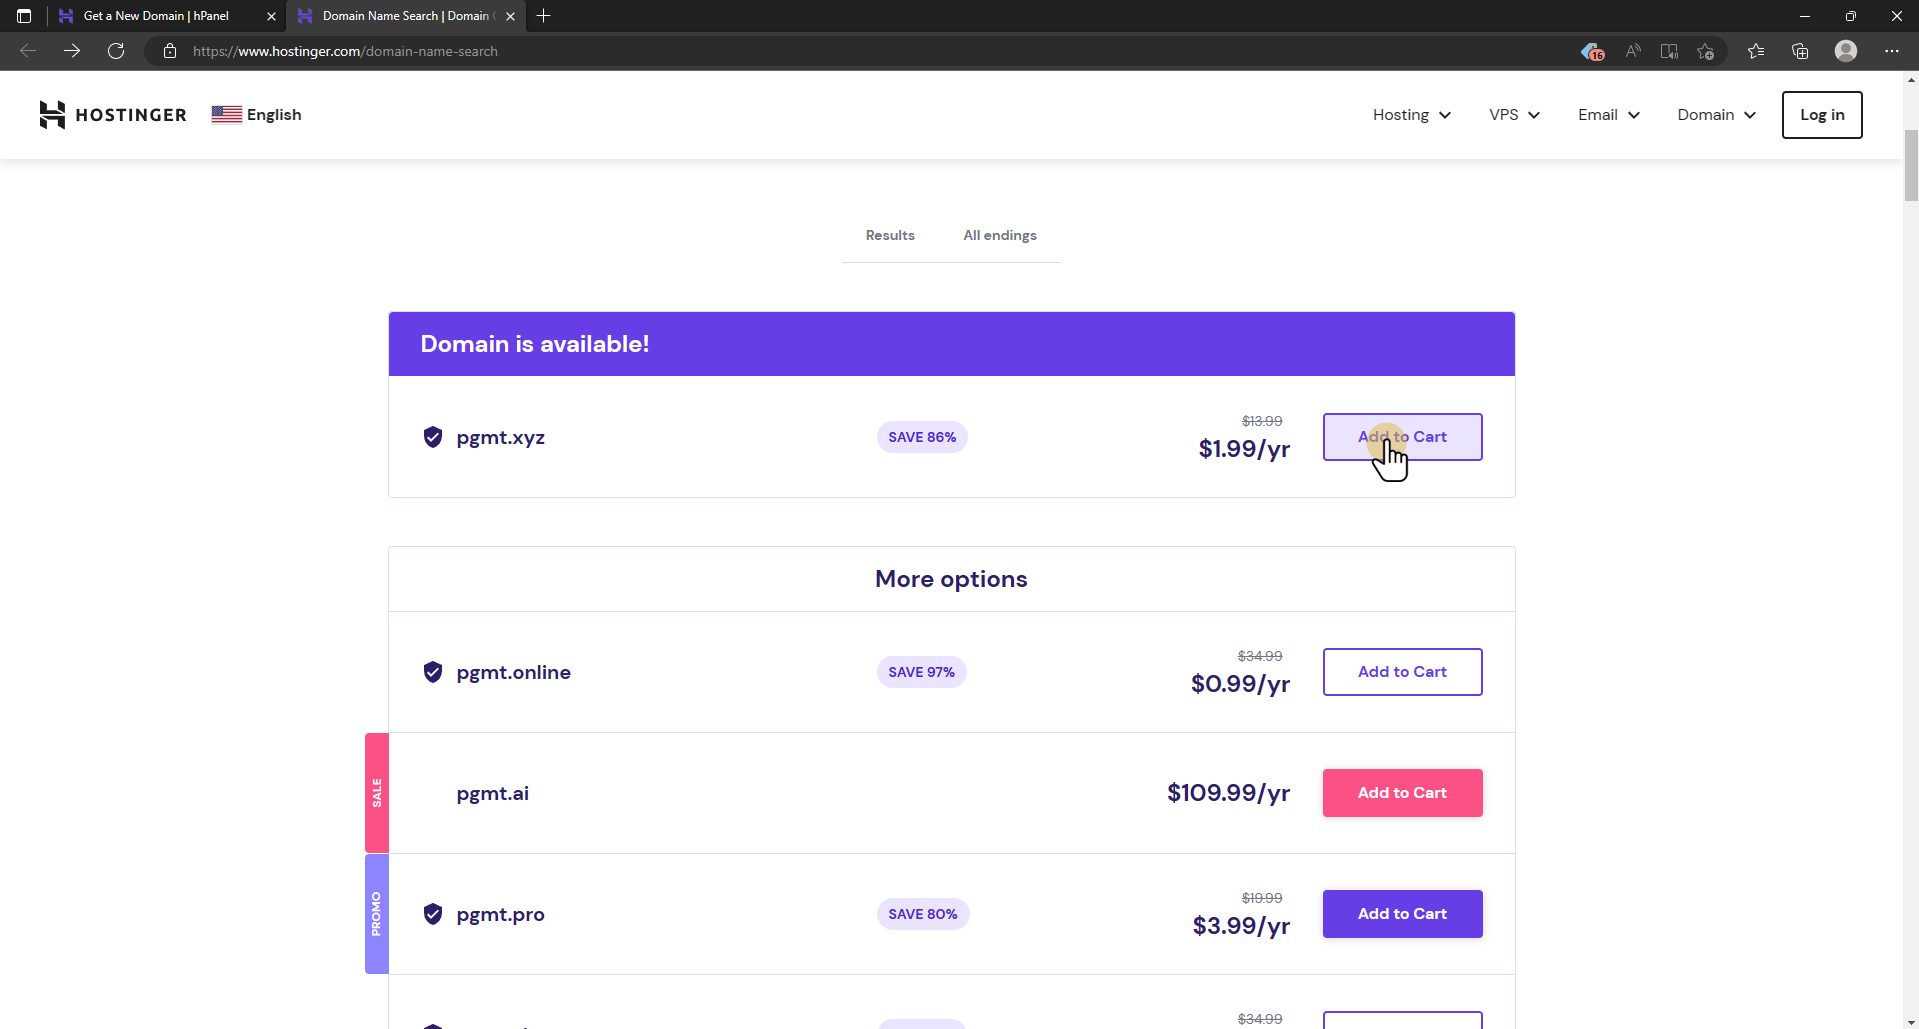Screen dimensions: 1919x1029
Task: Click the Hostinger logo
Action: [113, 115]
